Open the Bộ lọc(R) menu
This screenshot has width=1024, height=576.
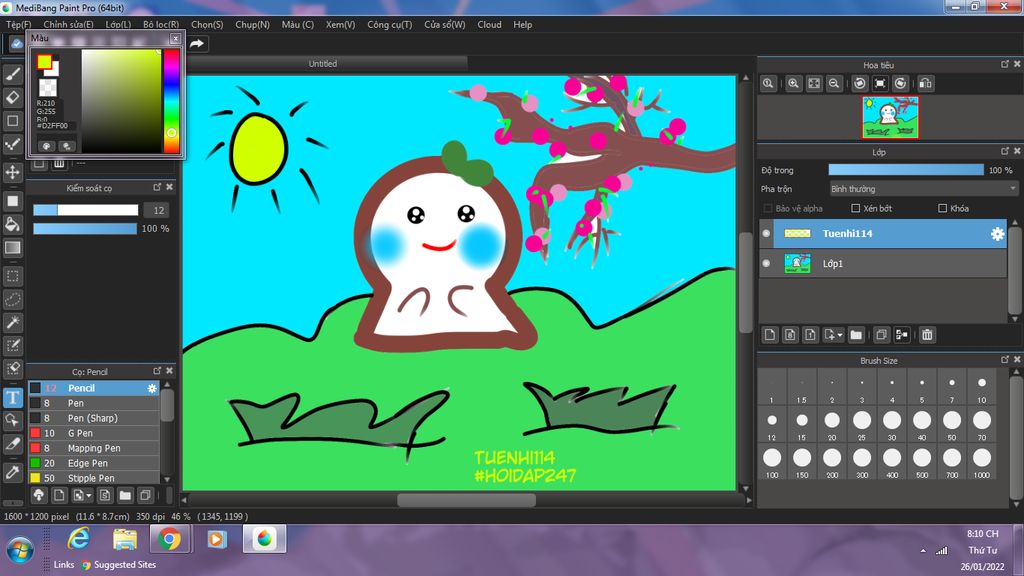(x=161, y=25)
